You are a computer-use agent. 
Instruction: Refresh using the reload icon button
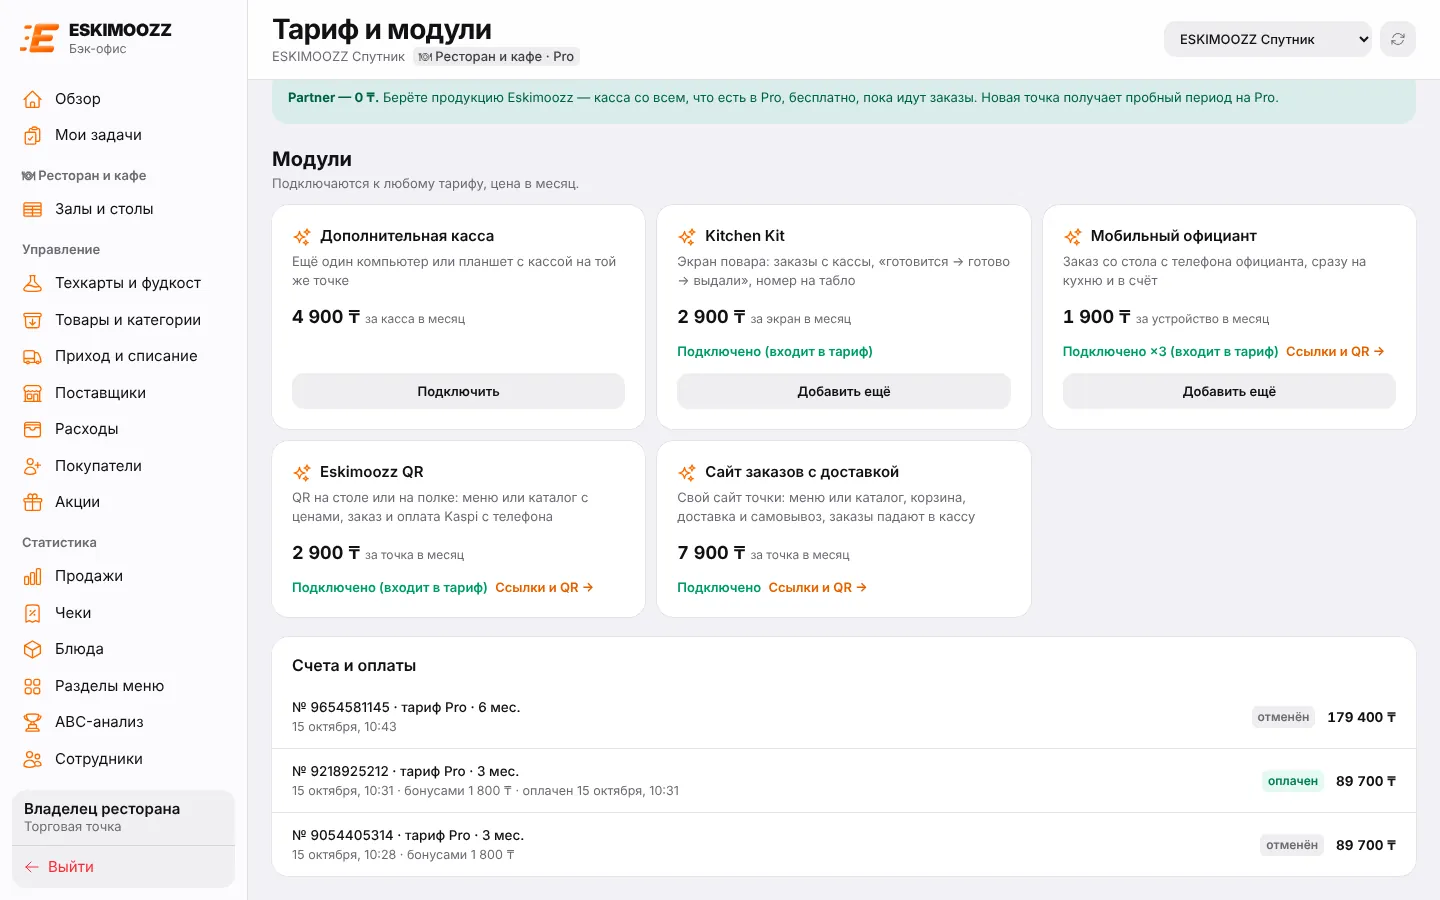(x=1398, y=39)
